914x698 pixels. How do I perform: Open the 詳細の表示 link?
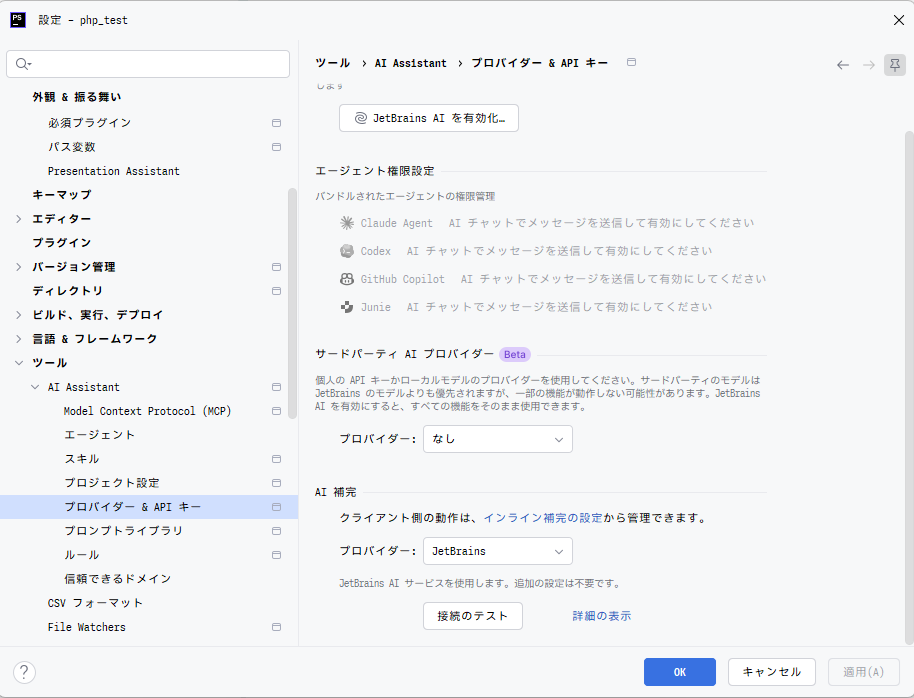coord(602,616)
